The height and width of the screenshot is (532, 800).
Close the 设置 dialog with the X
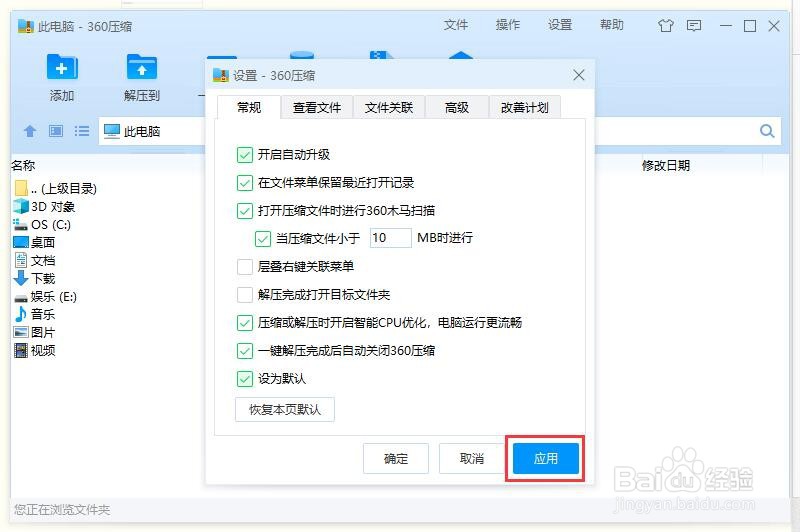(x=579, y=75)
